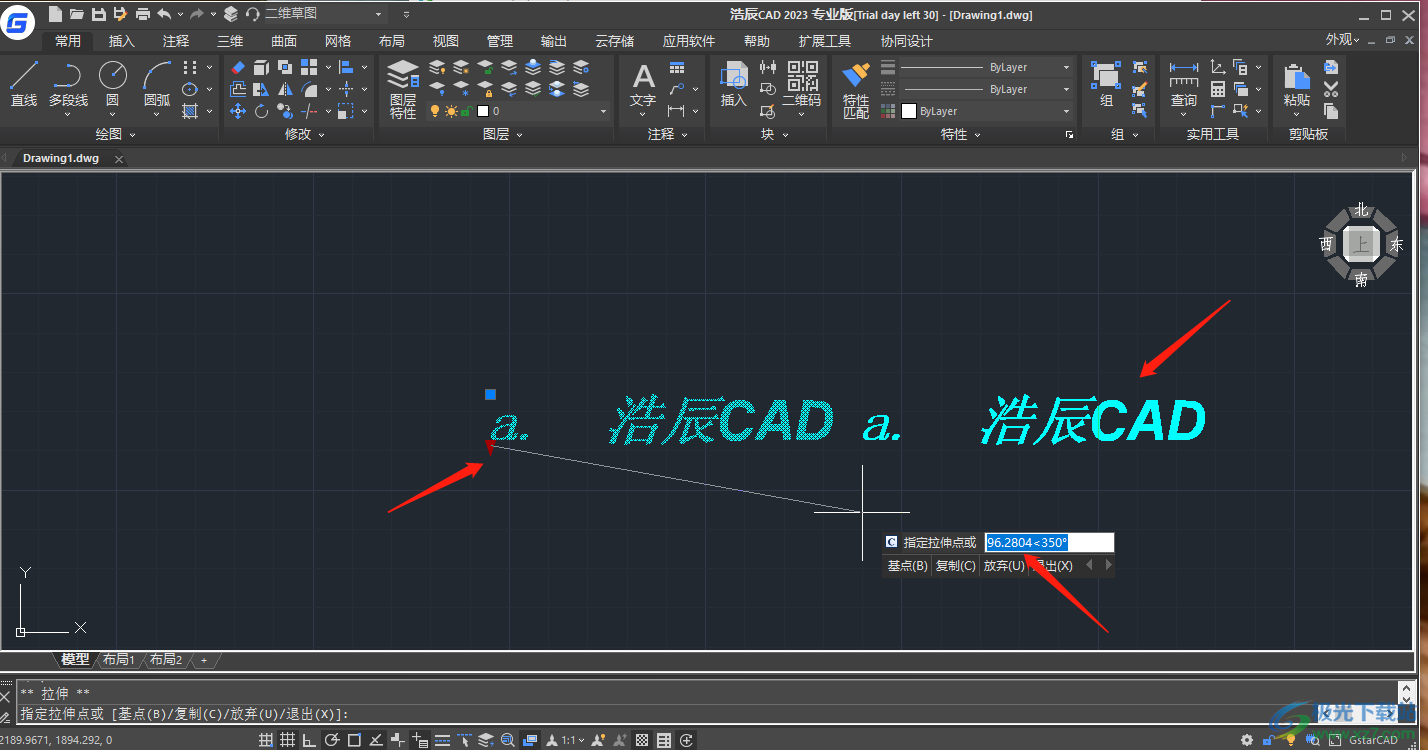Toggle polar tracking in status bar
The height and width of the screenshot is (750, 1428).
331,740
